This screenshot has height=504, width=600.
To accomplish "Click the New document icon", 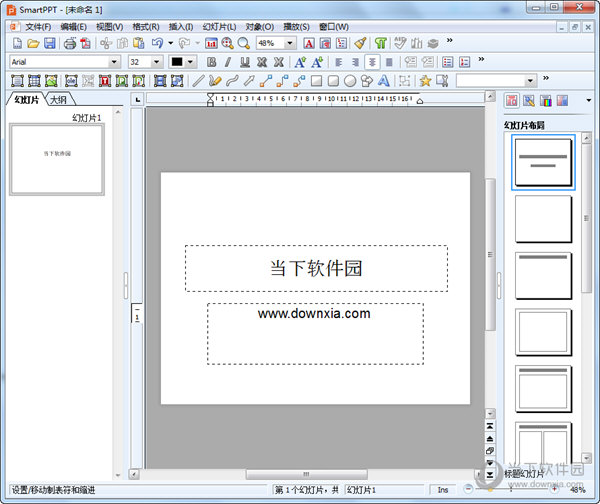I will coord(18,43).
